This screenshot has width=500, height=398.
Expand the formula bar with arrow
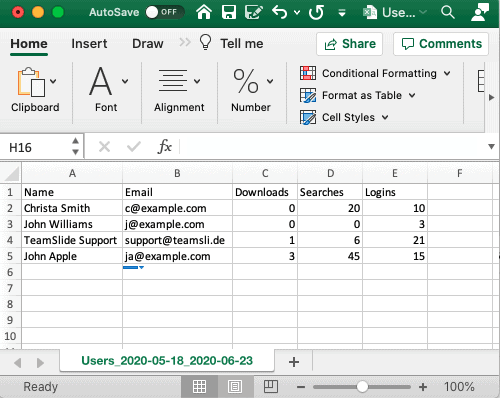point(491,147)
